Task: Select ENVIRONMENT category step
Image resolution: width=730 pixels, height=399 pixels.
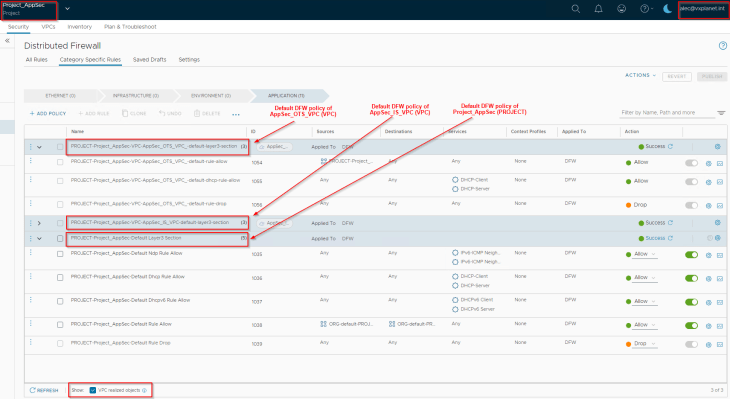Action: [211, 96]
